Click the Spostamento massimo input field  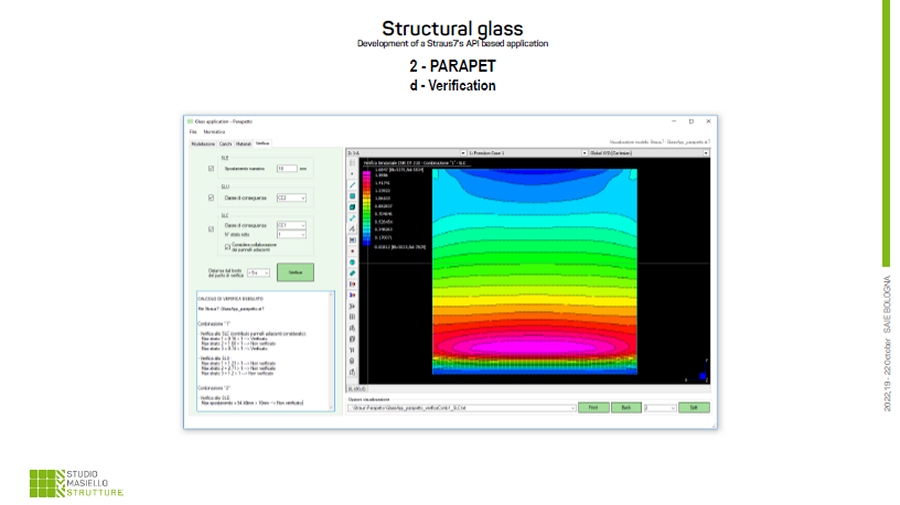point(286,169)
